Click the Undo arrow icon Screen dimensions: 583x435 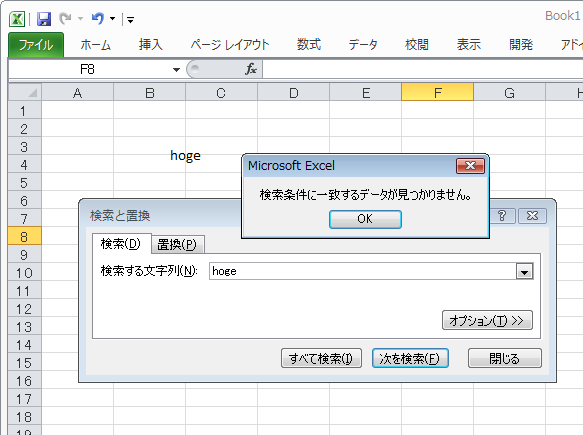pos(98,18)
